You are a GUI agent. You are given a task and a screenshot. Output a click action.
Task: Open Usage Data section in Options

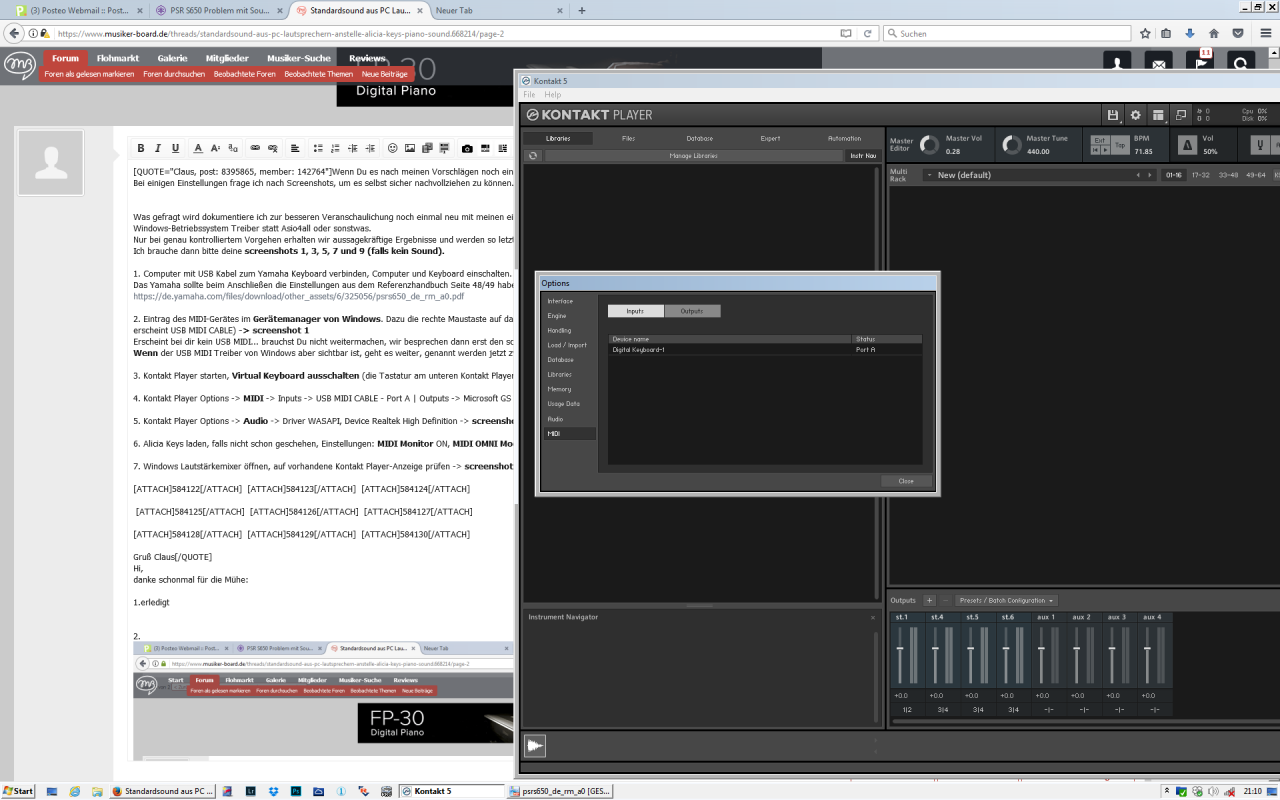563,404
